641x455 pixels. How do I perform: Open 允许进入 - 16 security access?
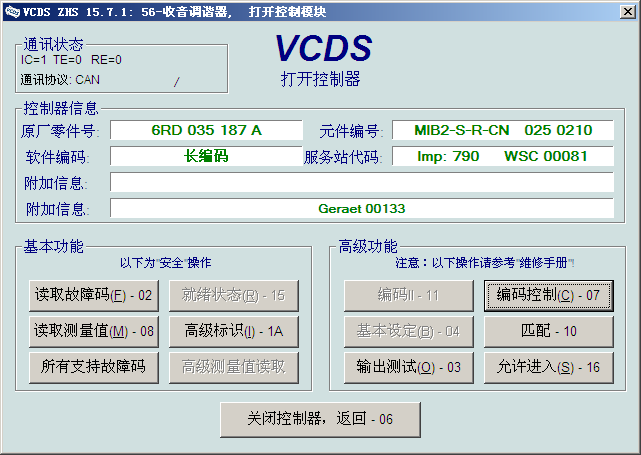549,367
